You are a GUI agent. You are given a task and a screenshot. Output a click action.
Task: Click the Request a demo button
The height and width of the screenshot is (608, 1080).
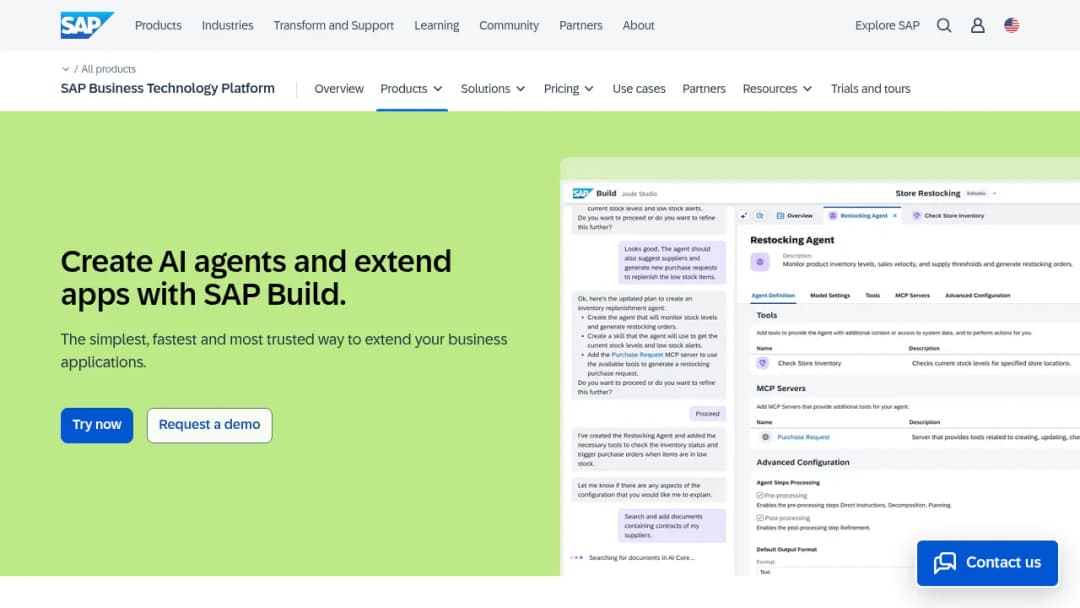coord(209,425)
